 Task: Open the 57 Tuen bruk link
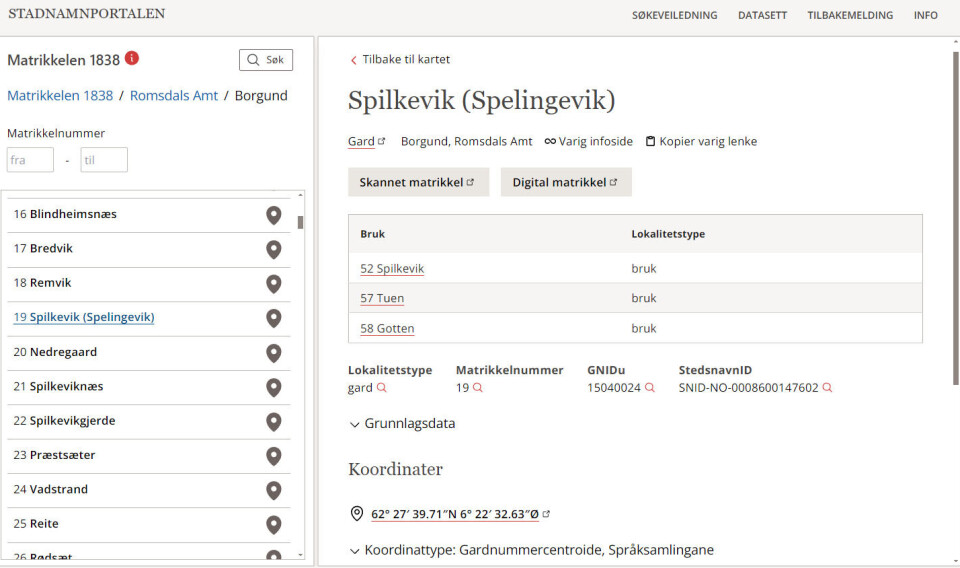click(382, 298)
